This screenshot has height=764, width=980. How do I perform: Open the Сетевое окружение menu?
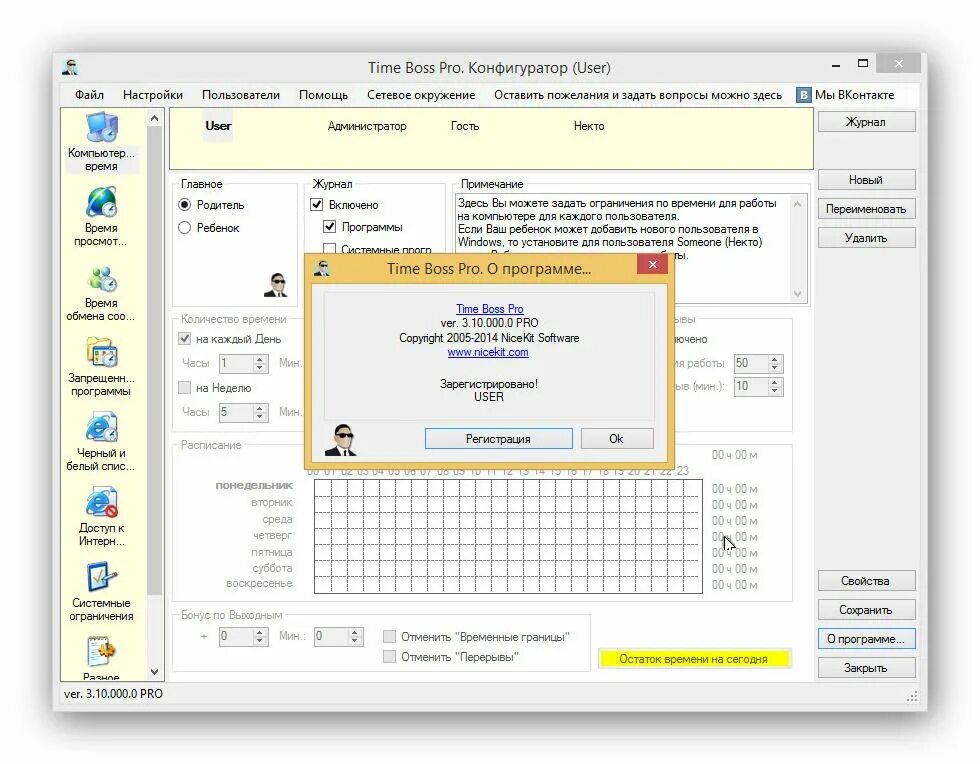pyautogui.click(x=421, y=95)
